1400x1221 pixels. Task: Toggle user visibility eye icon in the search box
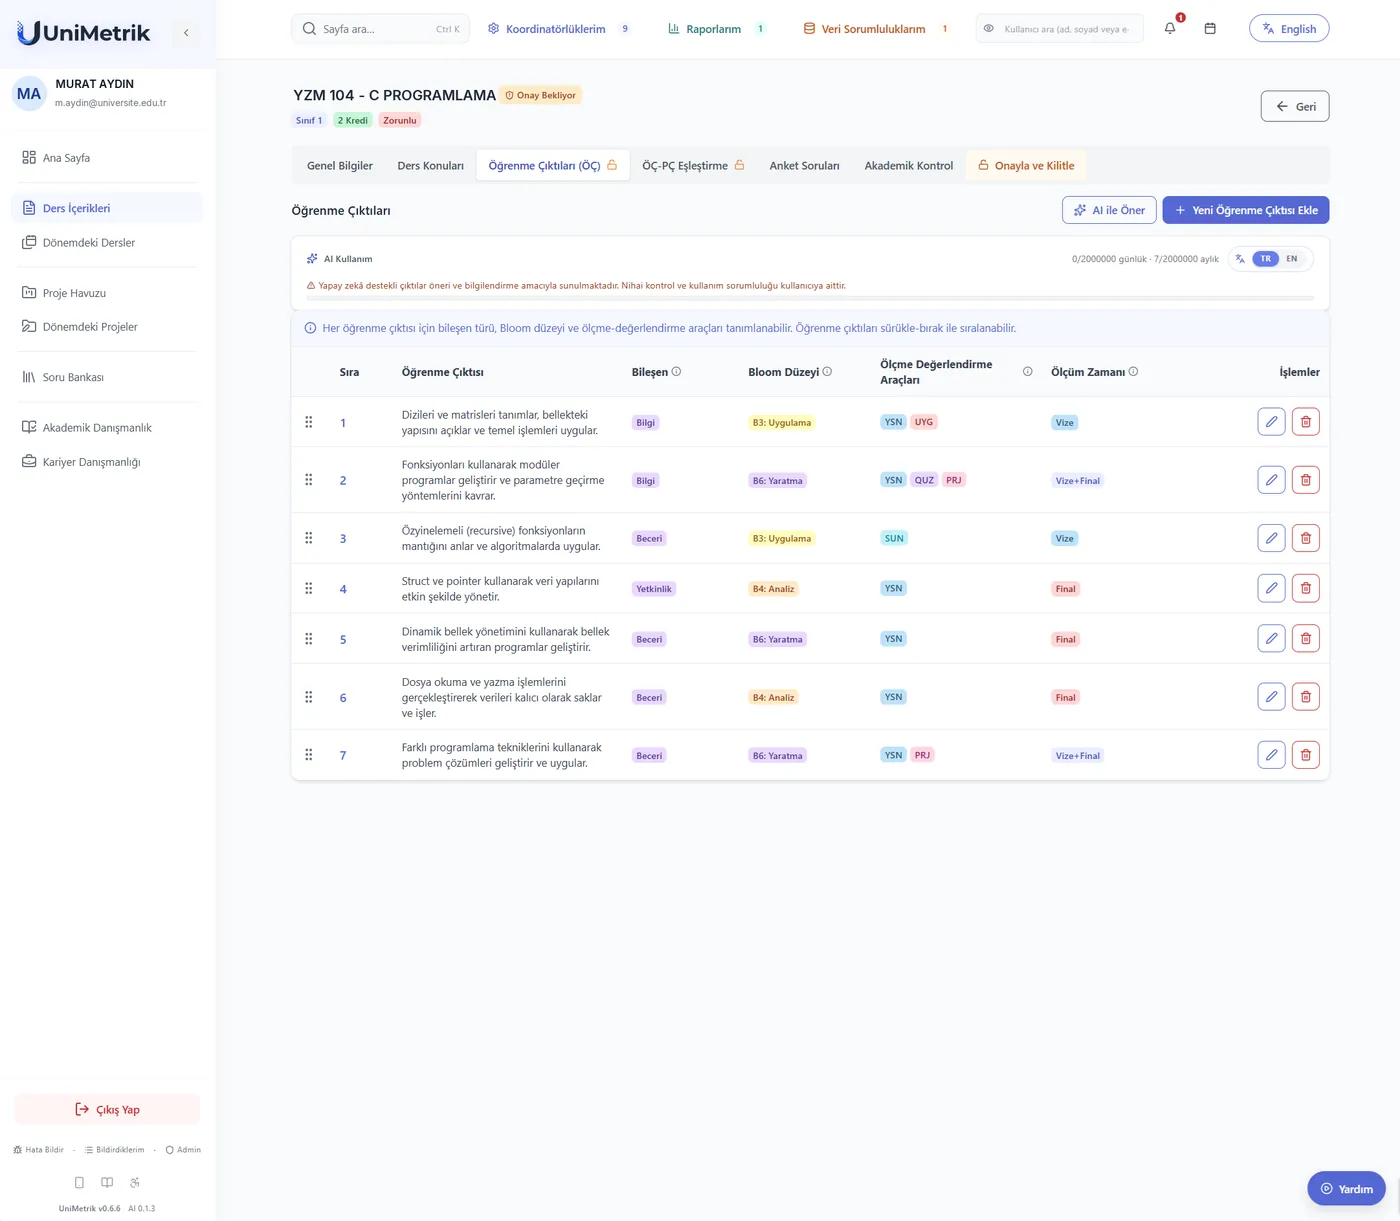pos(988,29)
